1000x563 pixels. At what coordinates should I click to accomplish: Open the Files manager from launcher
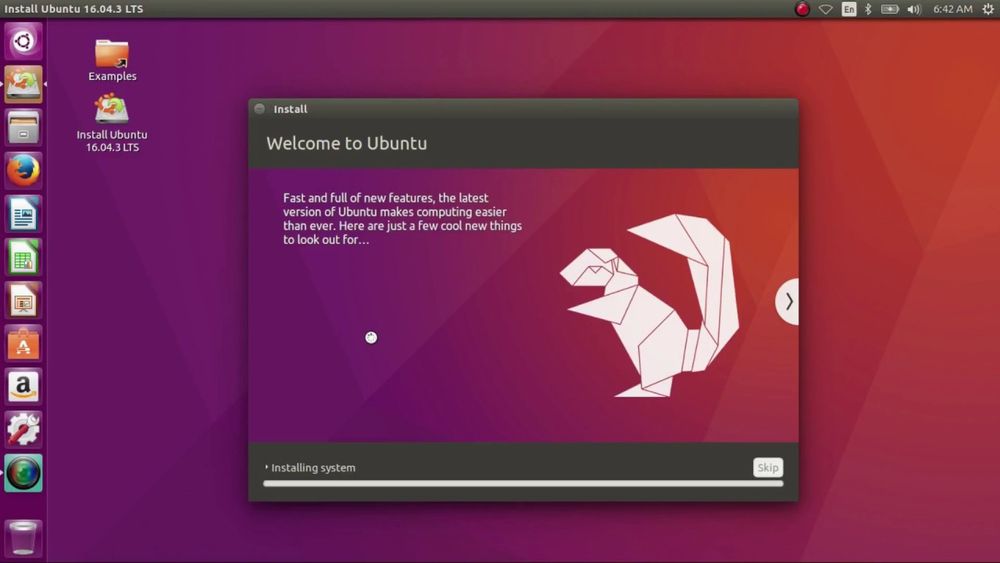pos(24,128)
